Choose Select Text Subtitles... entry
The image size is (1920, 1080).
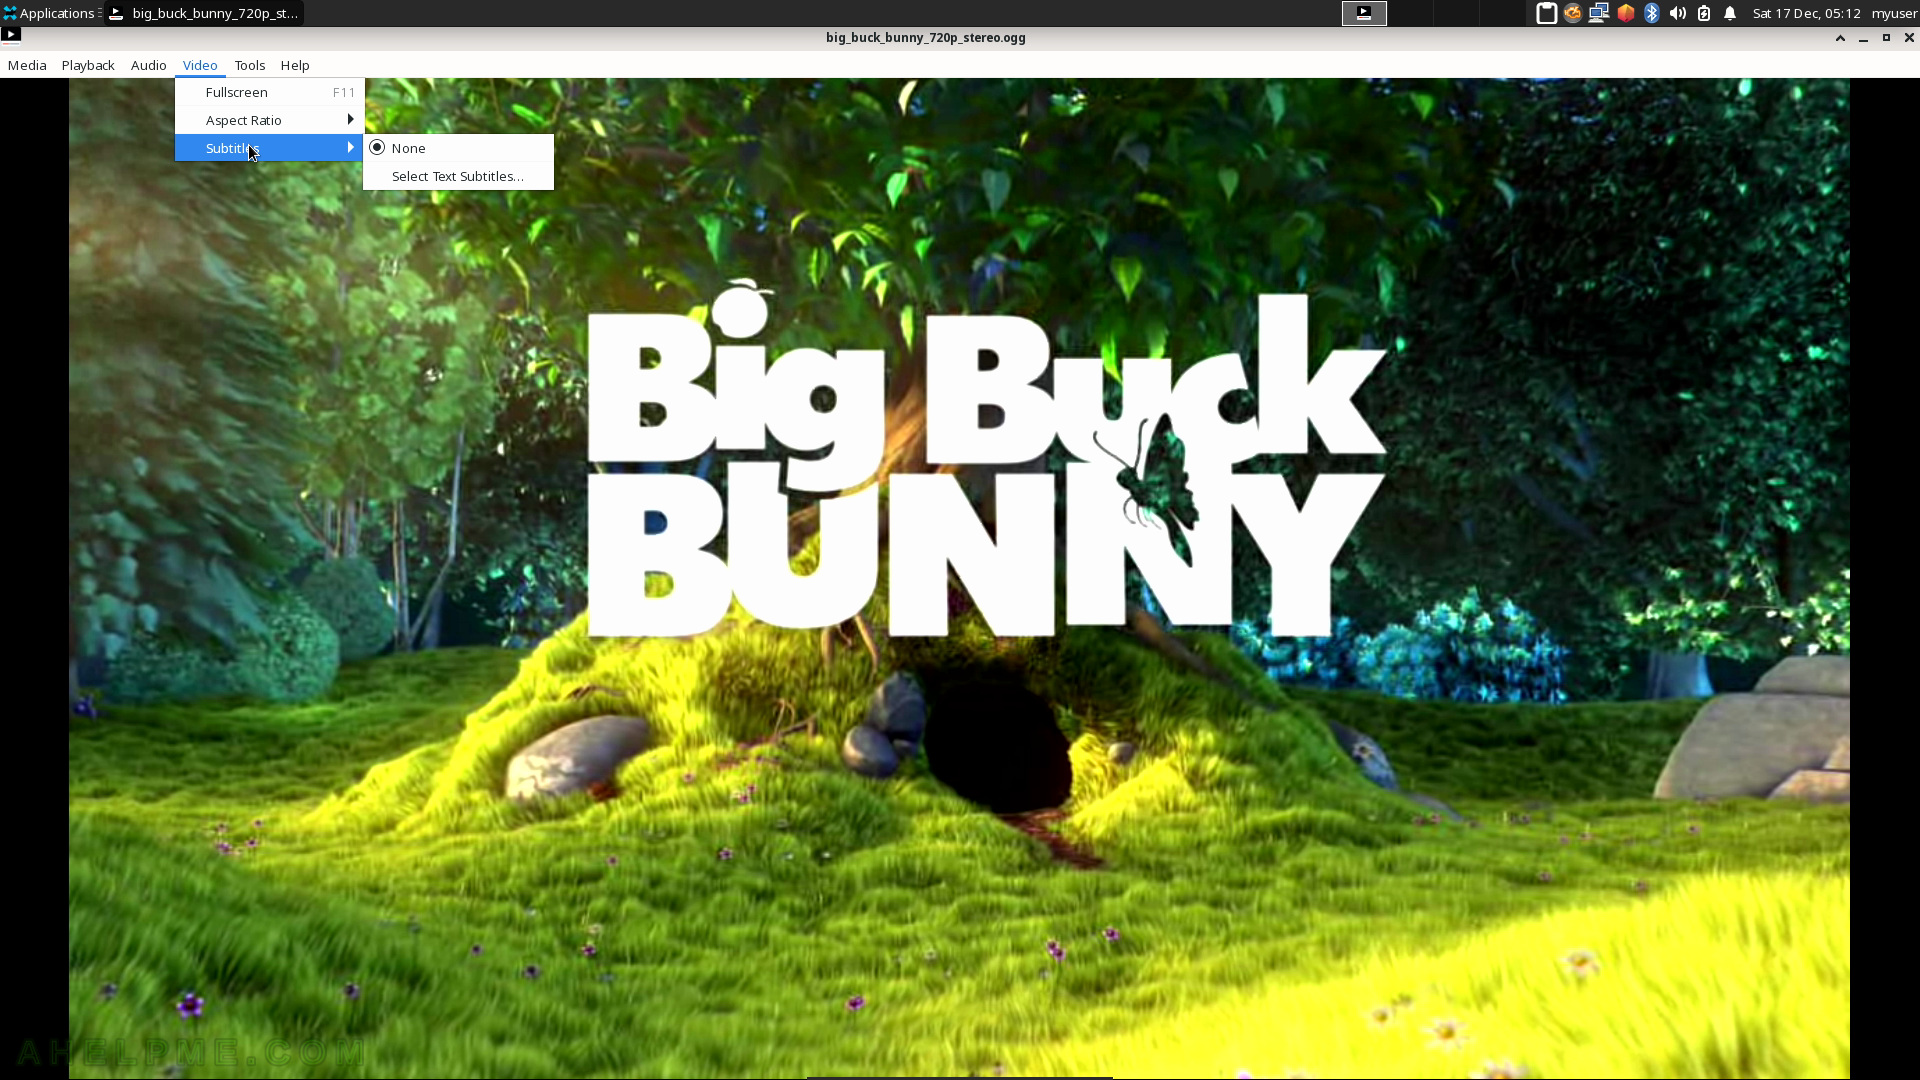tap(458, 176)
